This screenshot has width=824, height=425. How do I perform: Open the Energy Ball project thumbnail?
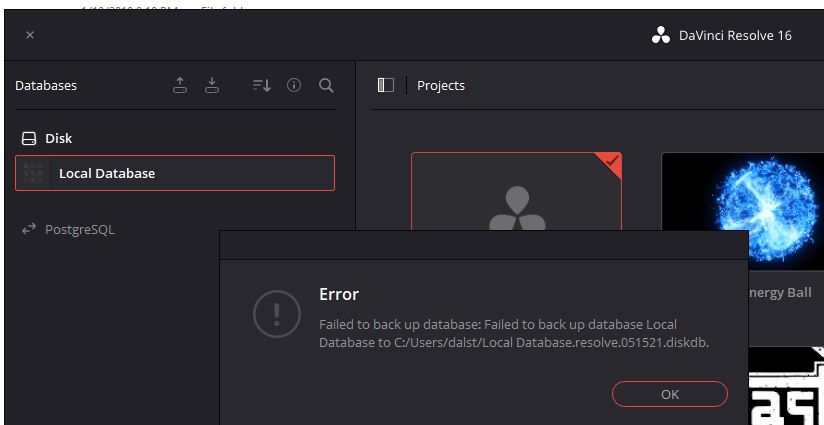click(743, 211)
